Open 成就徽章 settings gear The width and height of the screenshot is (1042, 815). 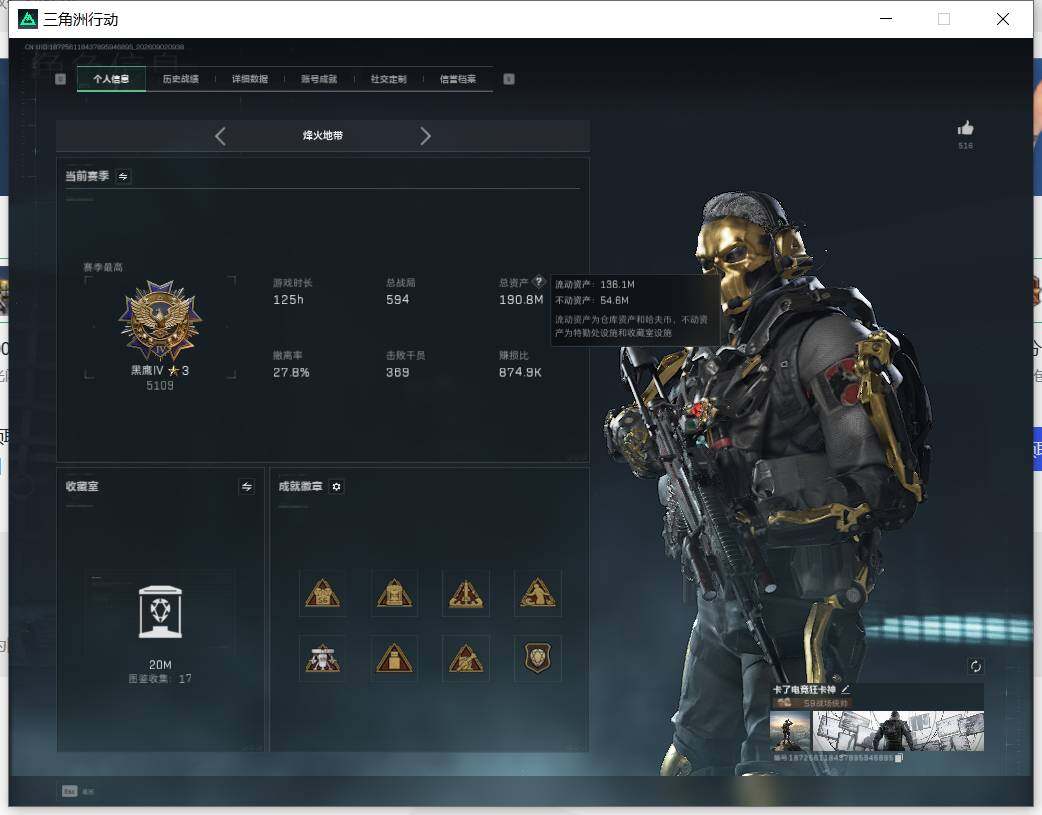coord(336,487)
